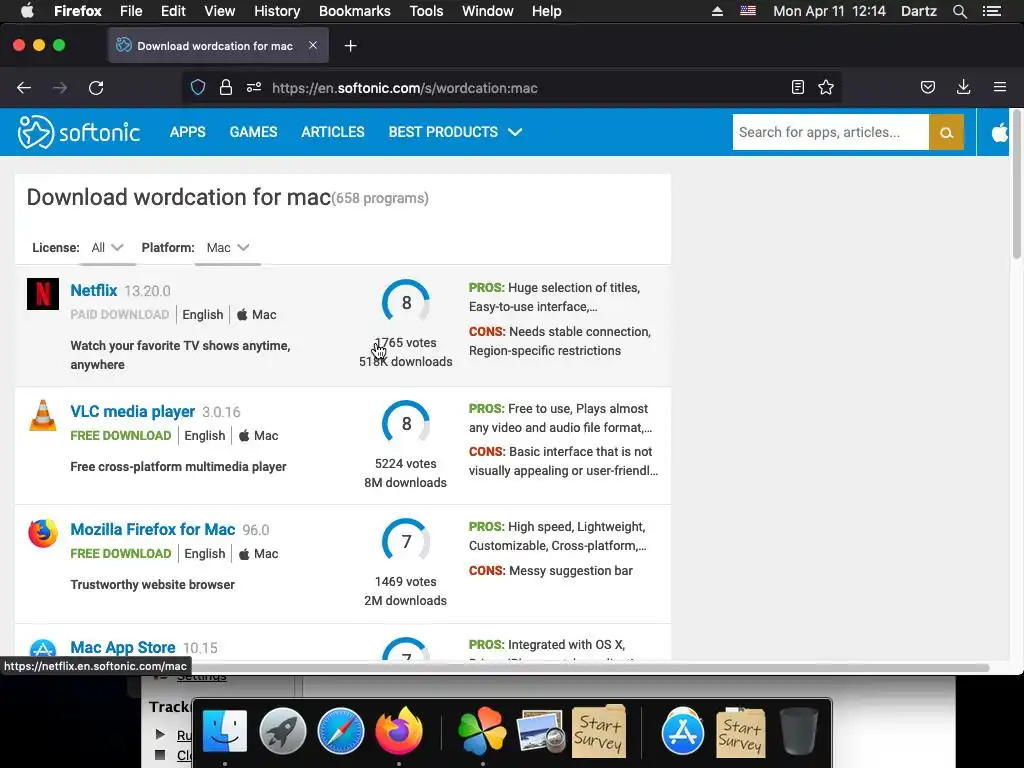Click the site security padlock icon
The image size is (1024, 768).
(x=226, y=88)
